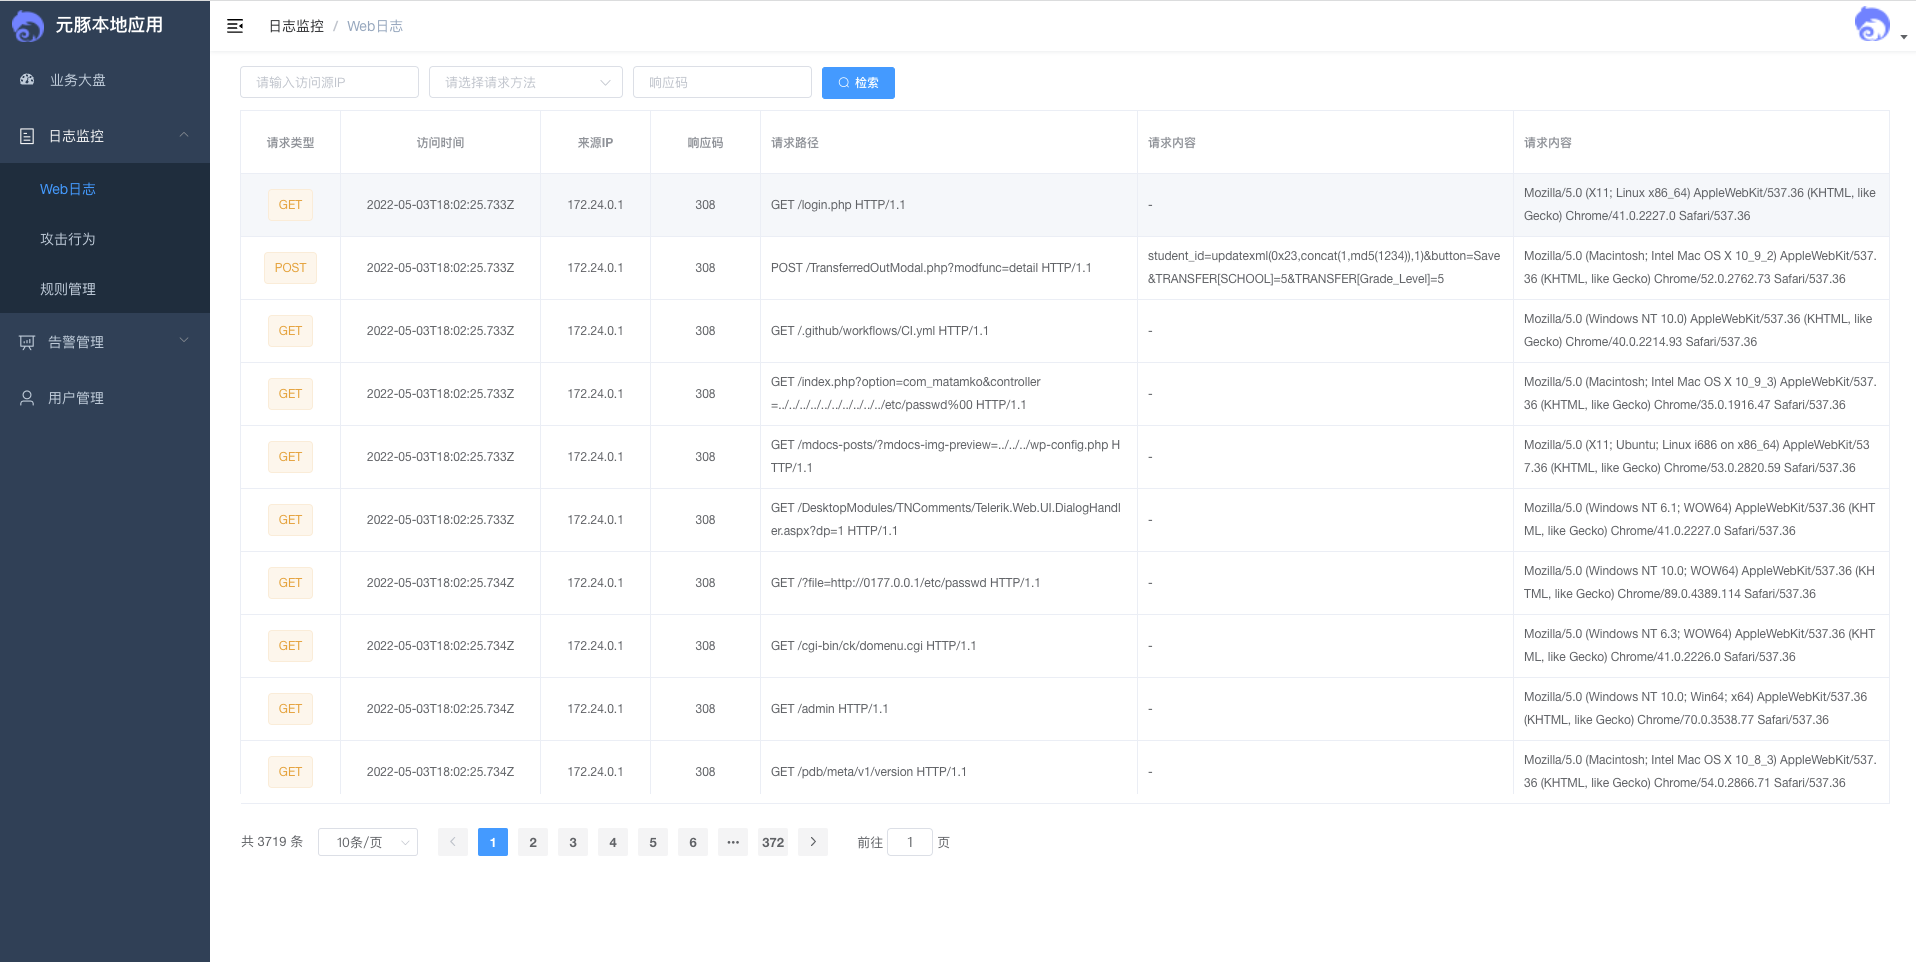Image resolution: width=1916 pixels, height=962 pixels.
Task: Click the app logo beside 元脉本地应用
Action: click(27, 26)
